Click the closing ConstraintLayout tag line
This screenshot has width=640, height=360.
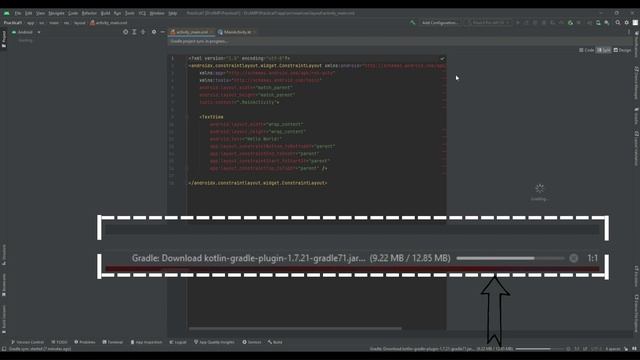click(258, 183)
